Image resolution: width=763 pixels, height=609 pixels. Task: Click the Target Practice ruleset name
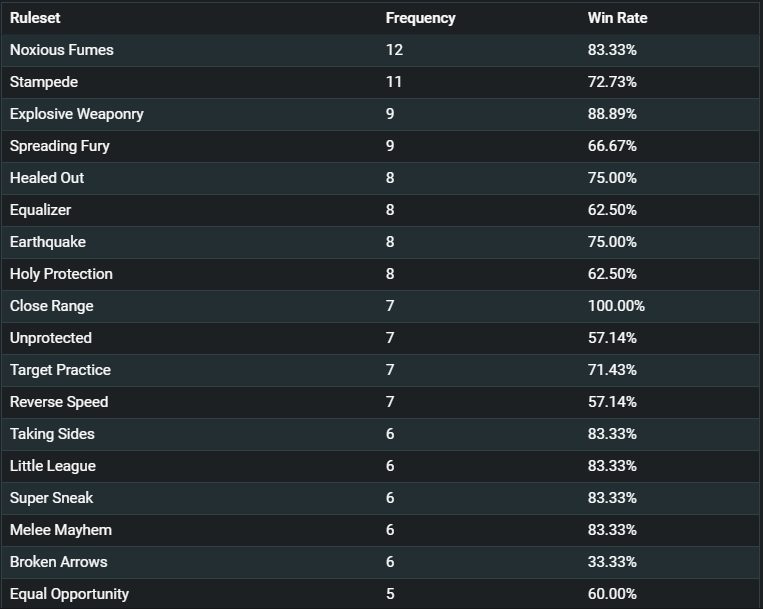pyautogui.click(x=60, y=370)
